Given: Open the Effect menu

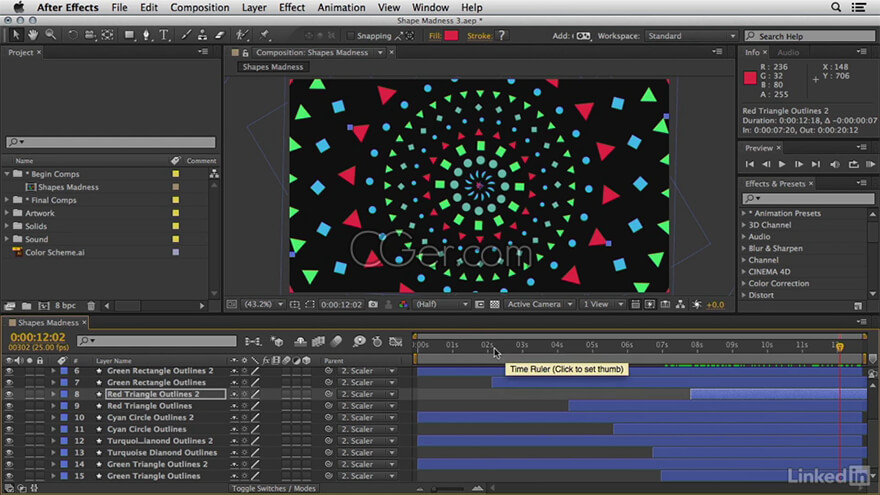Looking at the screenshot, I should click(x=292, y=7).
